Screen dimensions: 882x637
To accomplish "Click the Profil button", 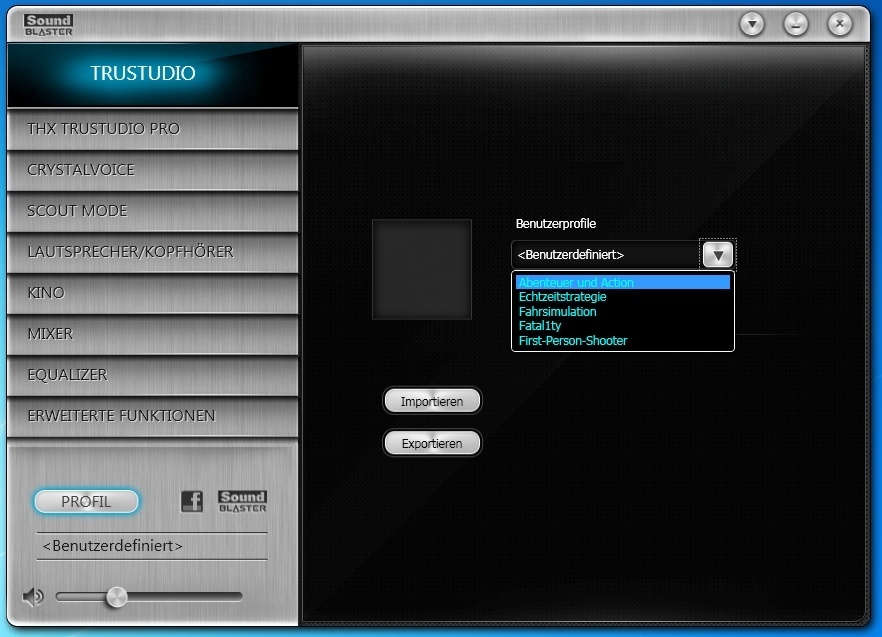I will pos(86,501).
